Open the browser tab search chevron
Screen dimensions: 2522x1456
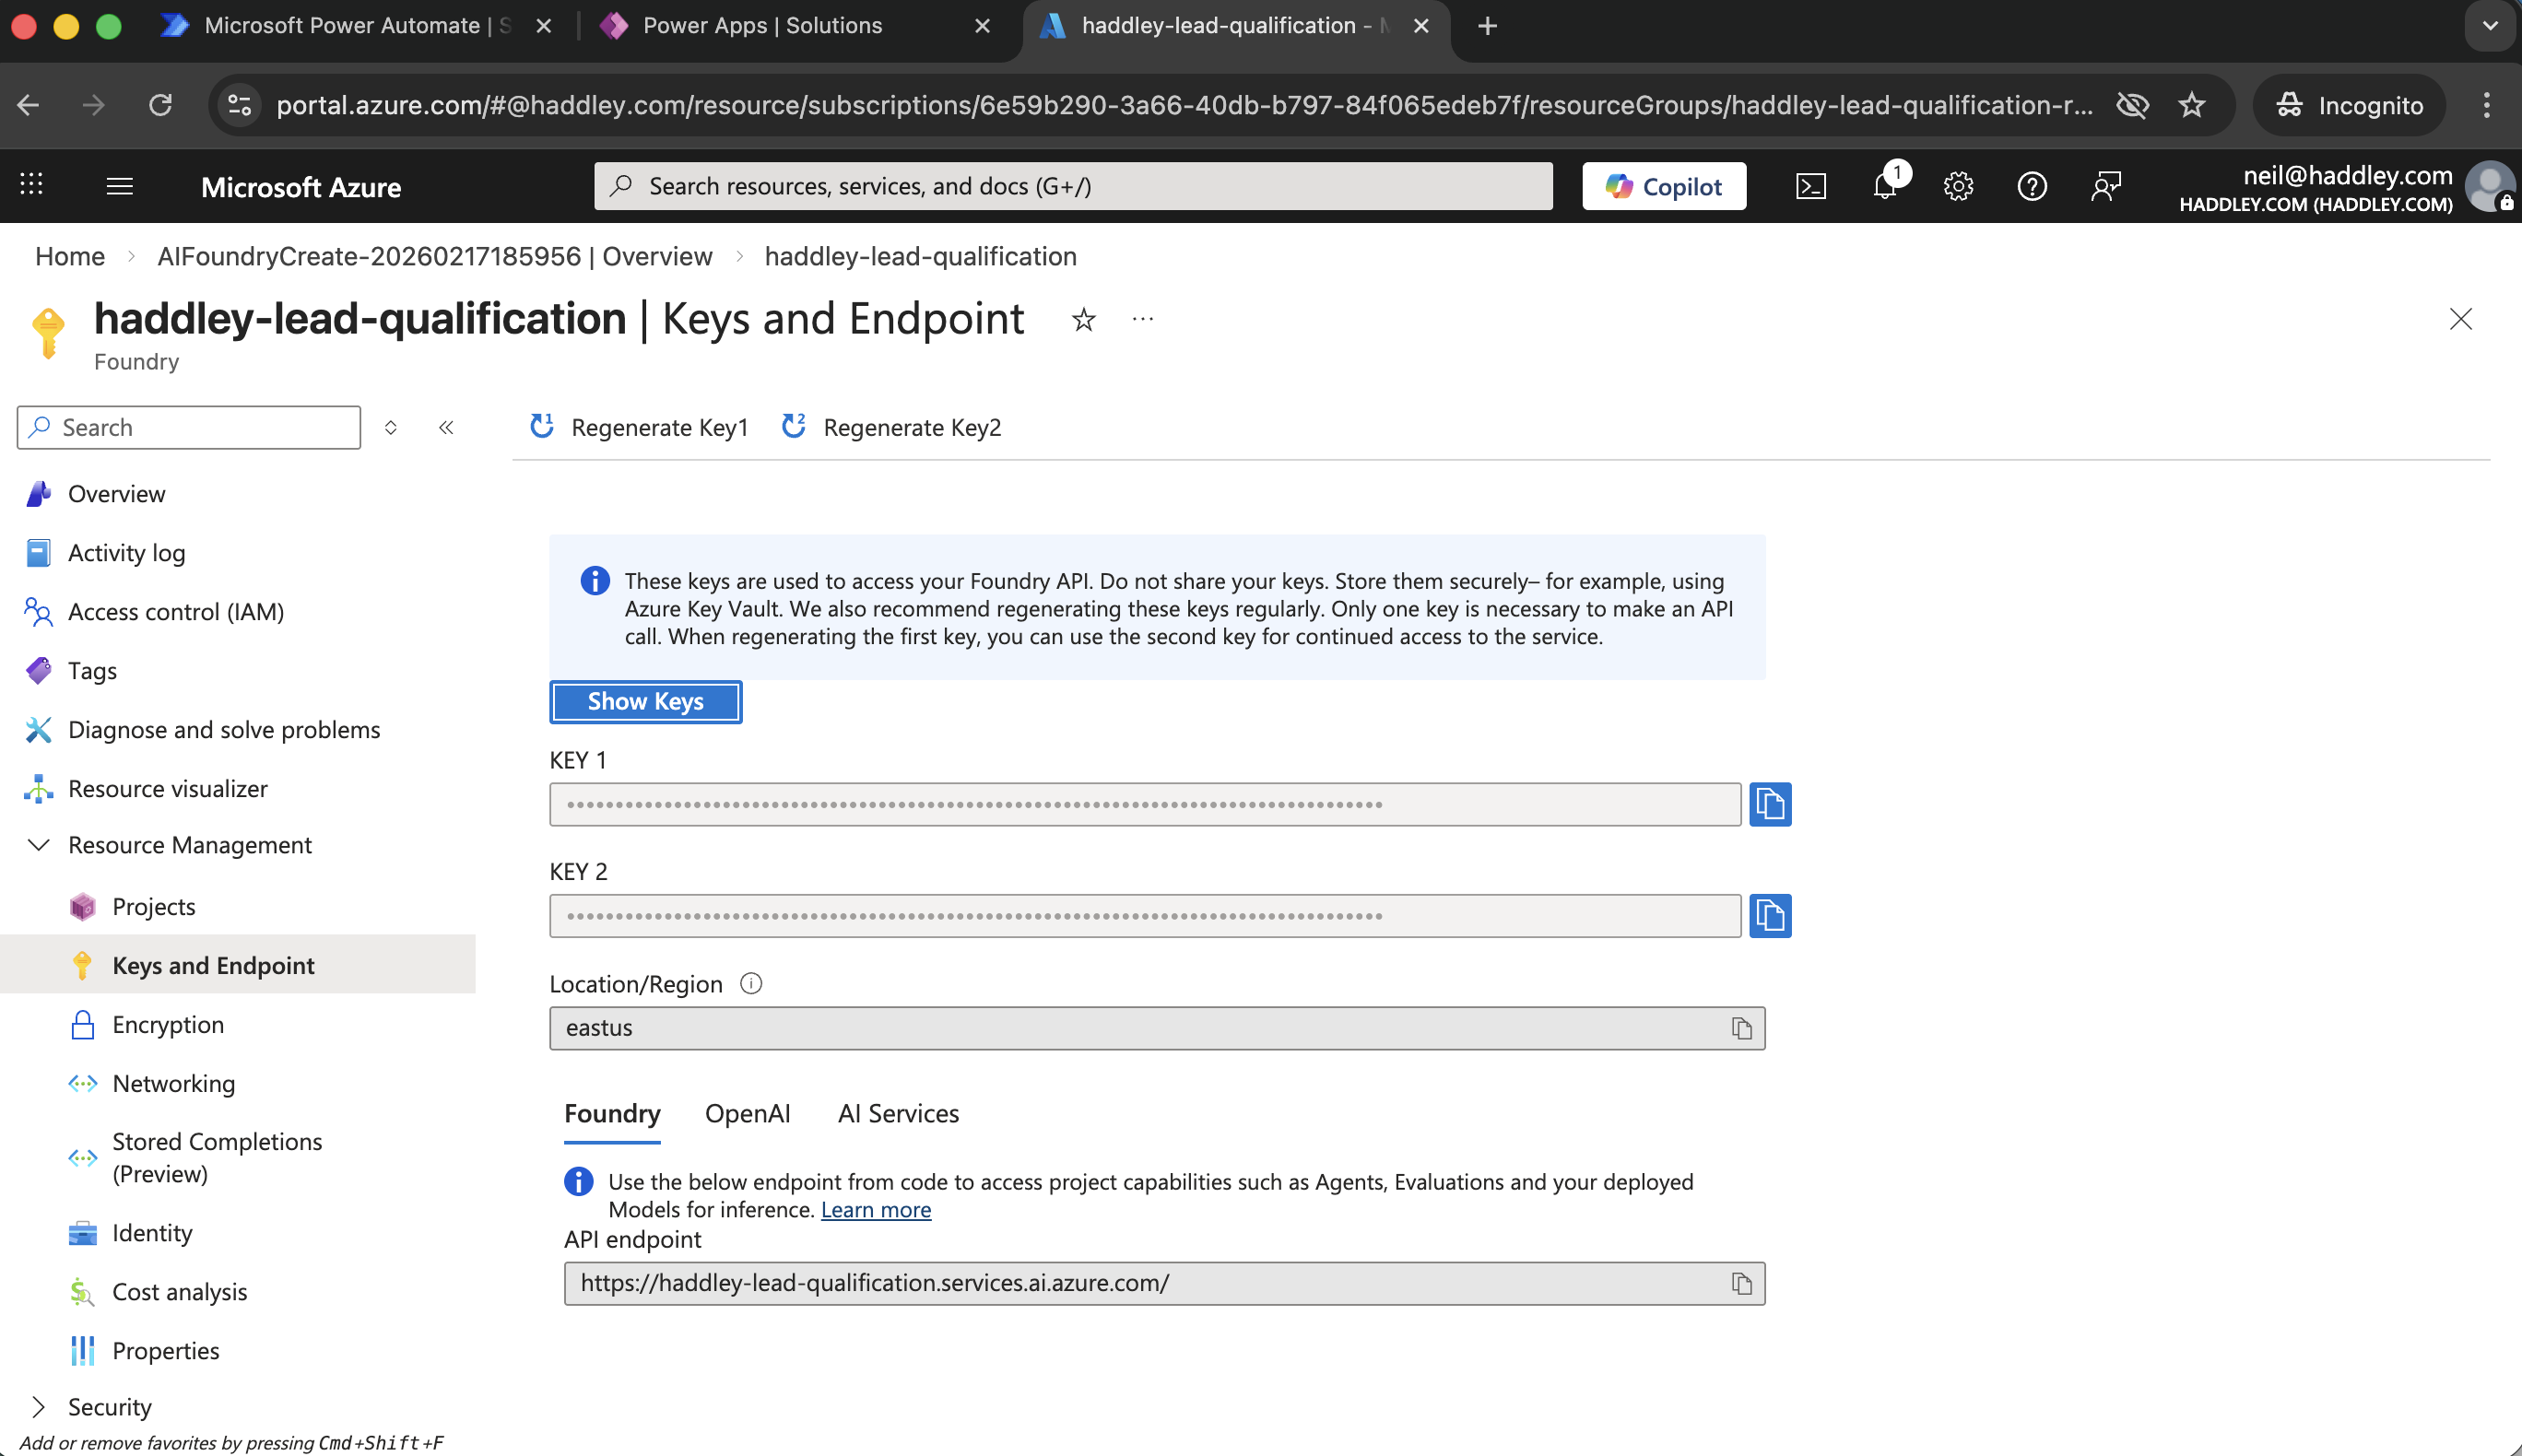2488,26
